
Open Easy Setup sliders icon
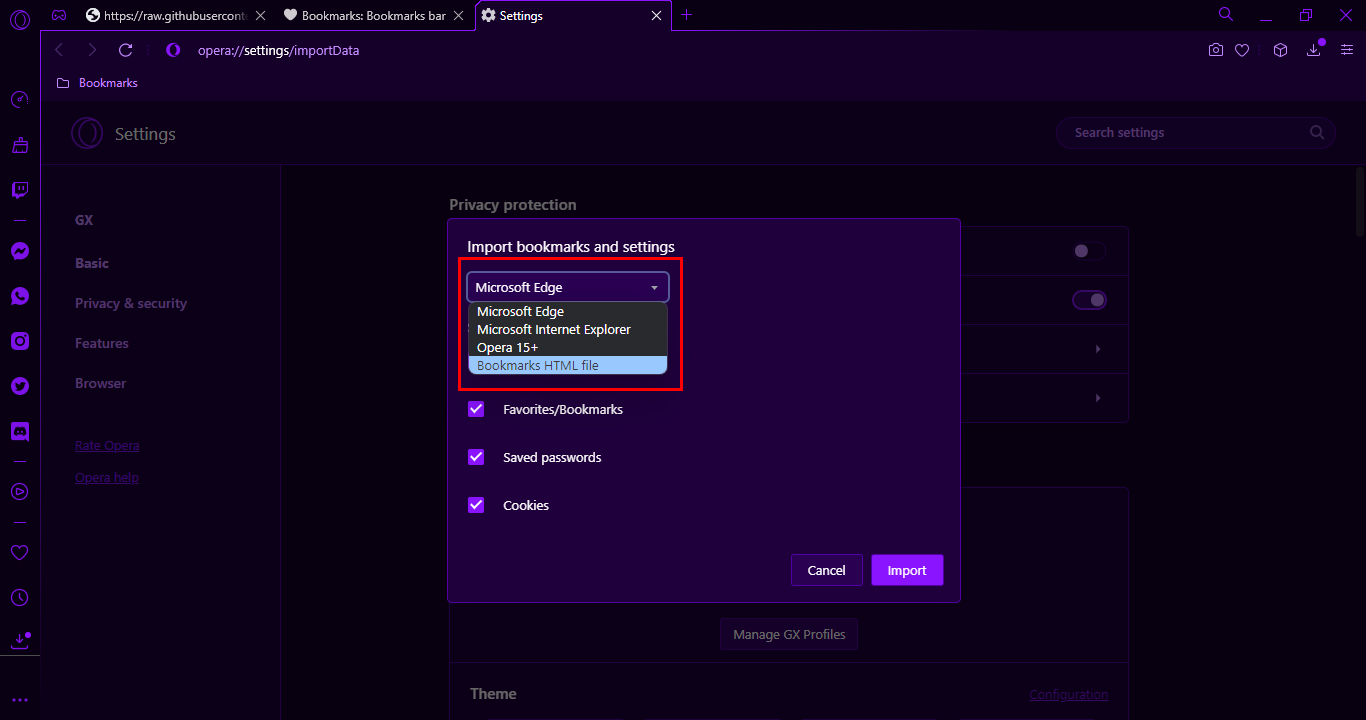(x=1346, y=50)
